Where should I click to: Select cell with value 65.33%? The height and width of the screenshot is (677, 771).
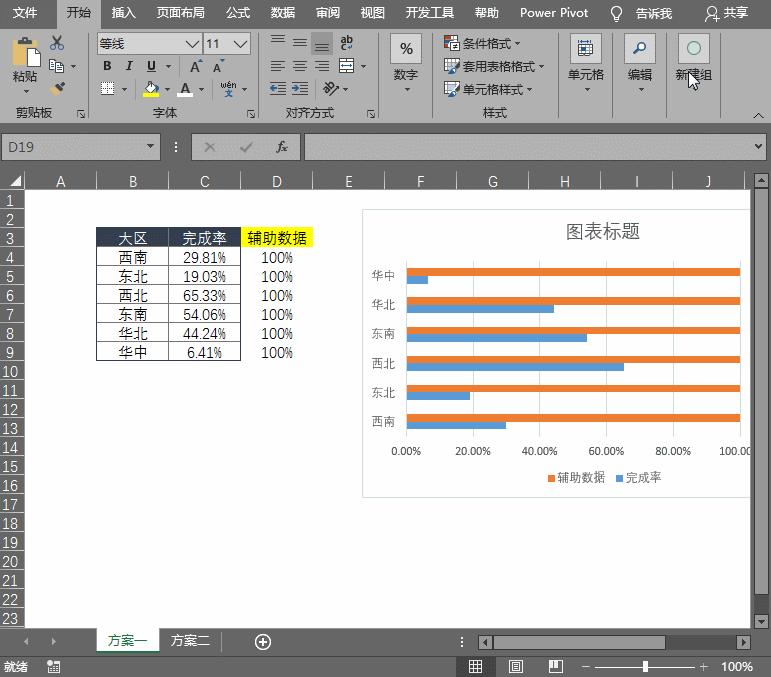pyautogui.click(x=204, y=295)
